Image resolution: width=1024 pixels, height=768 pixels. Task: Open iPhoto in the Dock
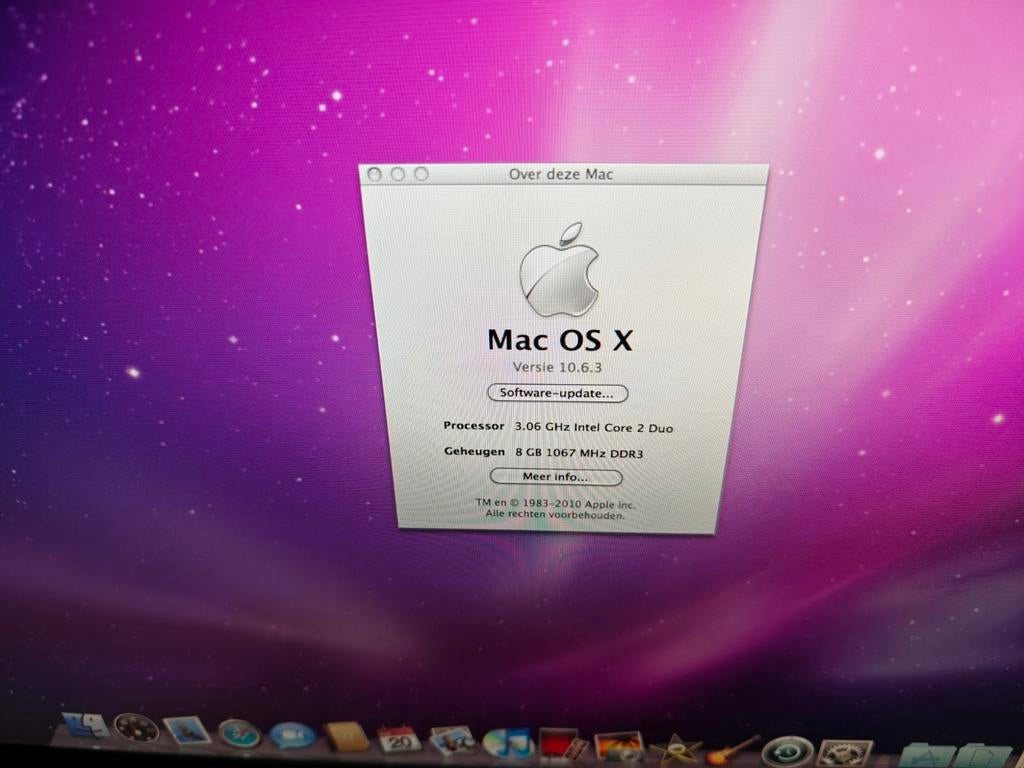pos(618,746)
